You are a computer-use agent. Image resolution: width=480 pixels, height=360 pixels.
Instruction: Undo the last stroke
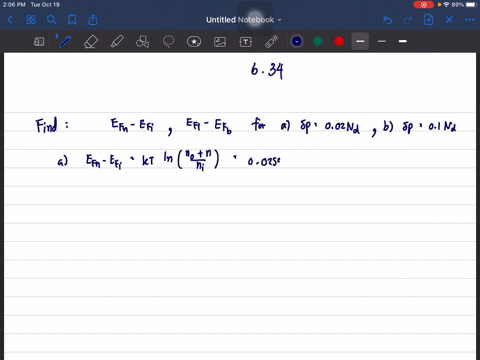[x=387, y=20]
